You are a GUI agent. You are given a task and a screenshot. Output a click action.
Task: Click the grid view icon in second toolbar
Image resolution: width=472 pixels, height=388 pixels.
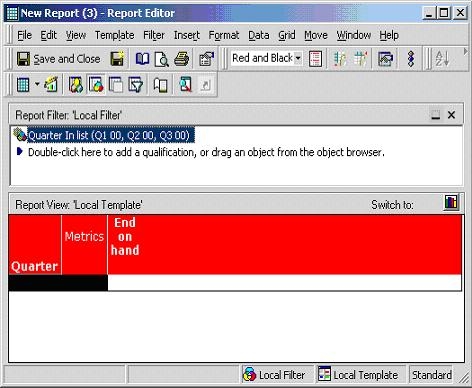pyautogui.click(x=23, y=85)
